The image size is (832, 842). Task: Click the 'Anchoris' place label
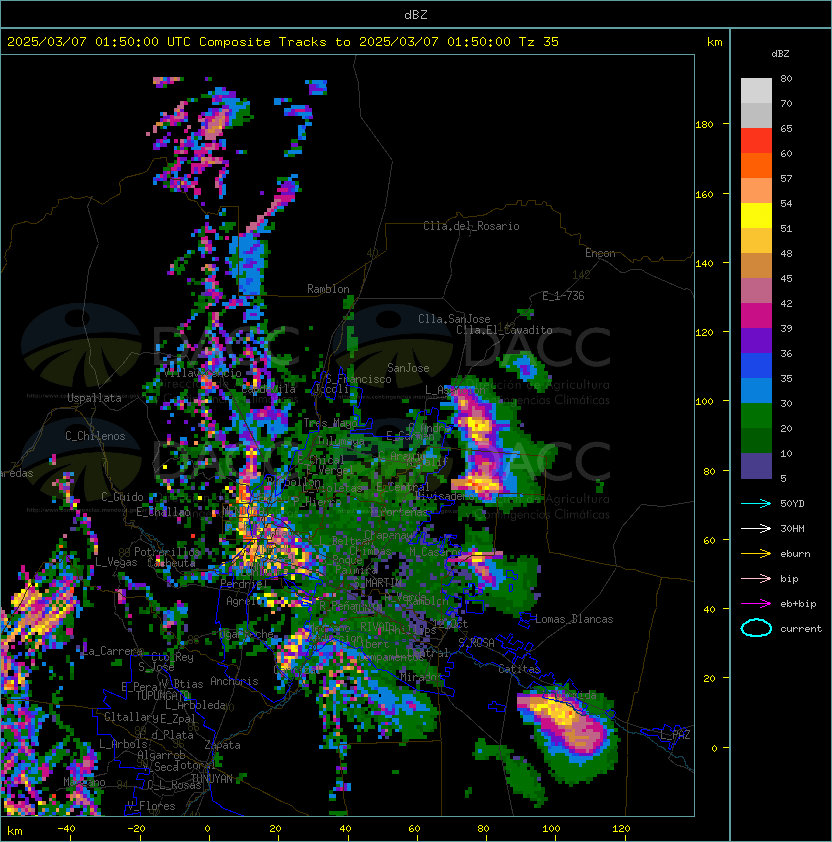pyautogui.click(x=234, y=681)
